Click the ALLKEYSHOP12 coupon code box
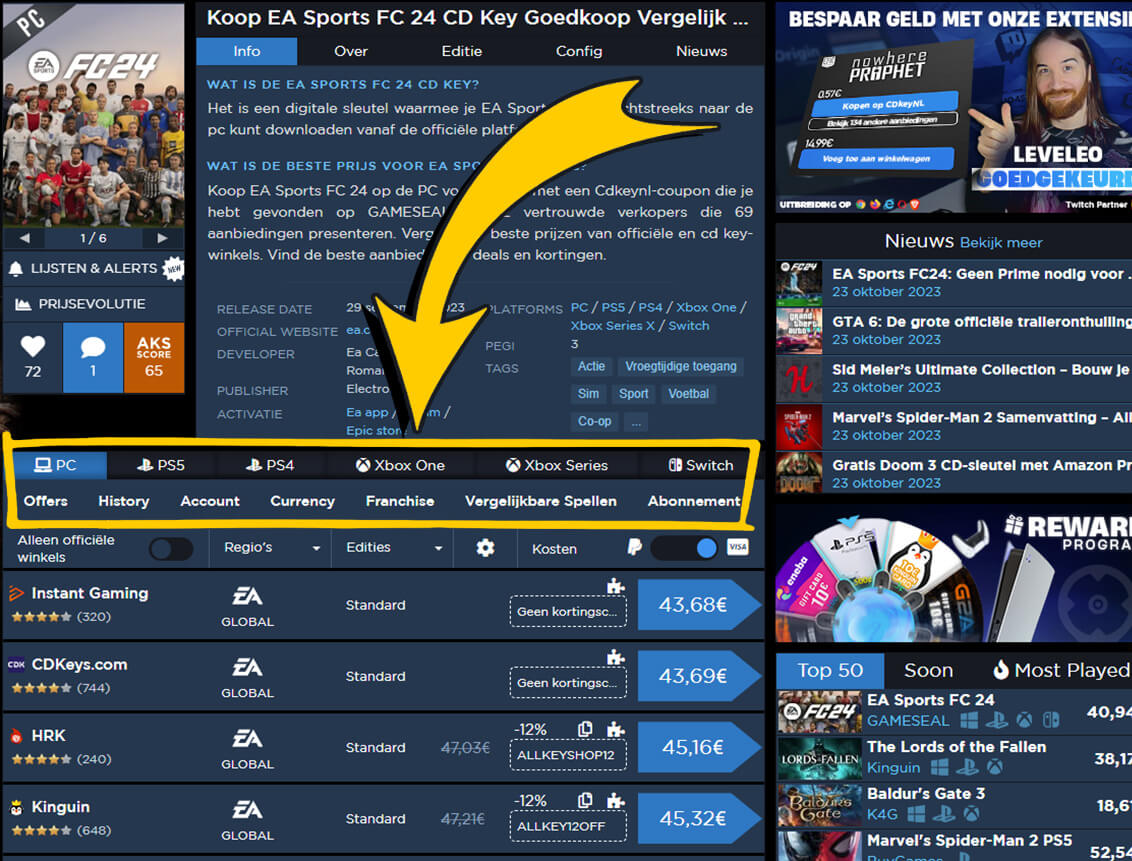The height and width of the screenshot is (861, 1132). (568, 756)
